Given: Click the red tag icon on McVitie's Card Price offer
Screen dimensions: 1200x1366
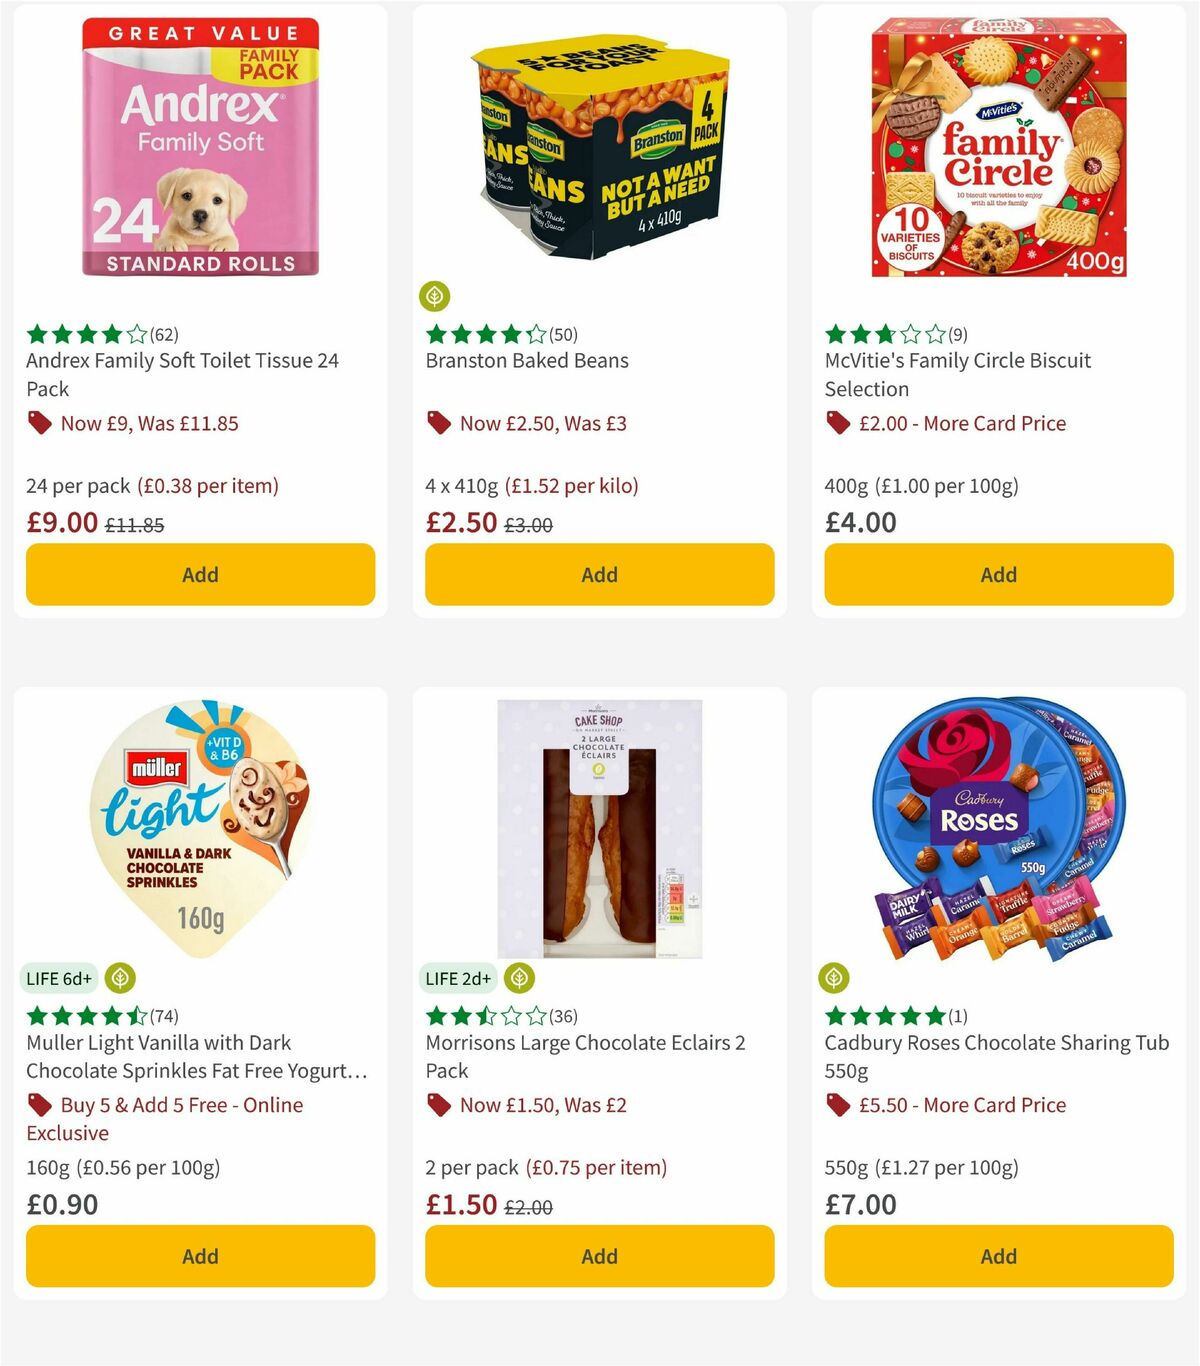Looking at the screenshot, I should (x=838, y=423).
